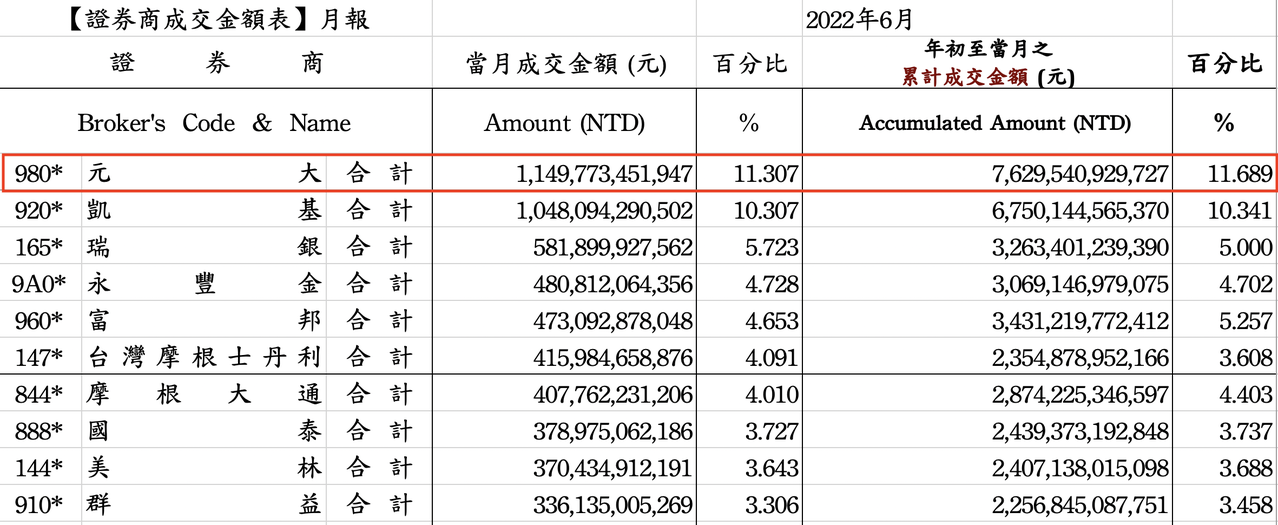Click the 2022年6月 date cell
The width and height of the screenshot is (1278, 525).
859,19
